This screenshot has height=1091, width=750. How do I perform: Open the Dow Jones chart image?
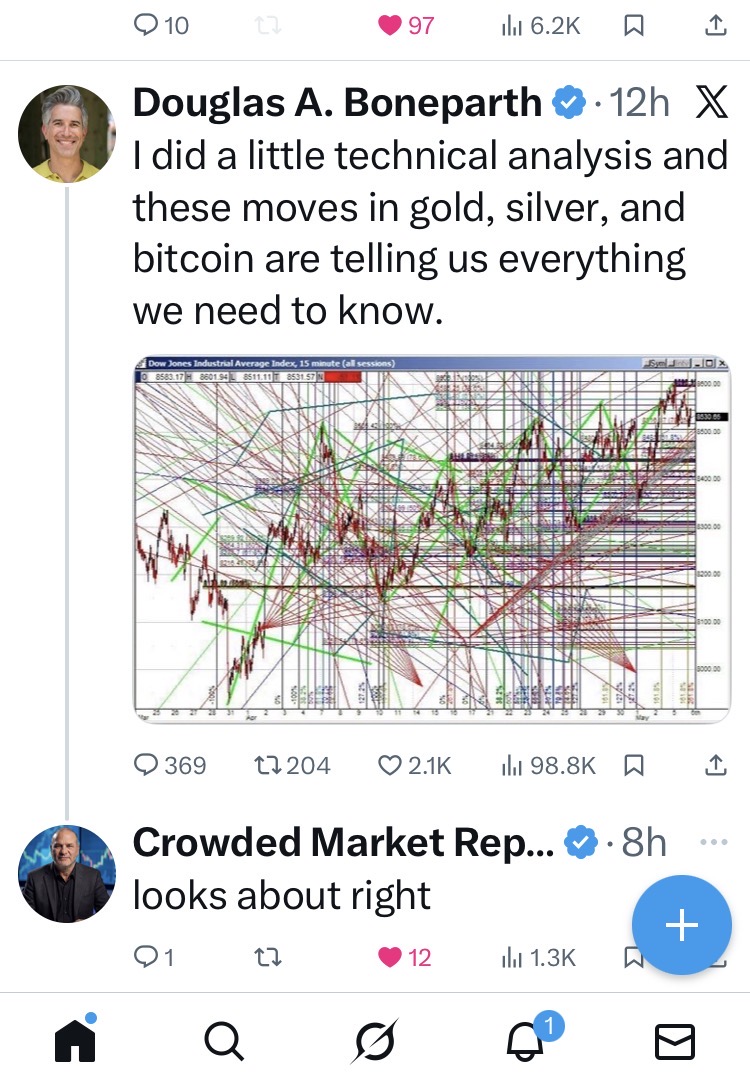coord(431,539)
